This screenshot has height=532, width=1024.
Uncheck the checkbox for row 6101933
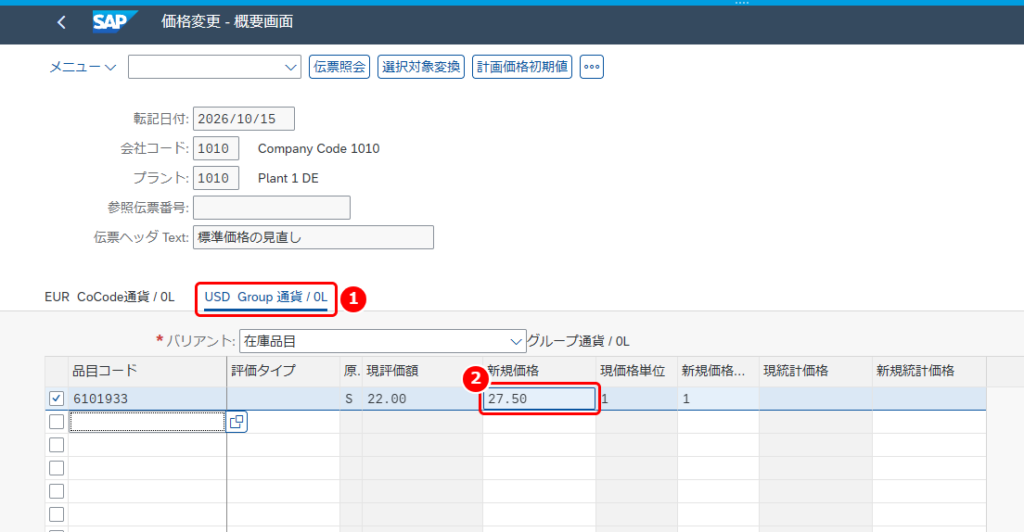[x=57, y=398]
